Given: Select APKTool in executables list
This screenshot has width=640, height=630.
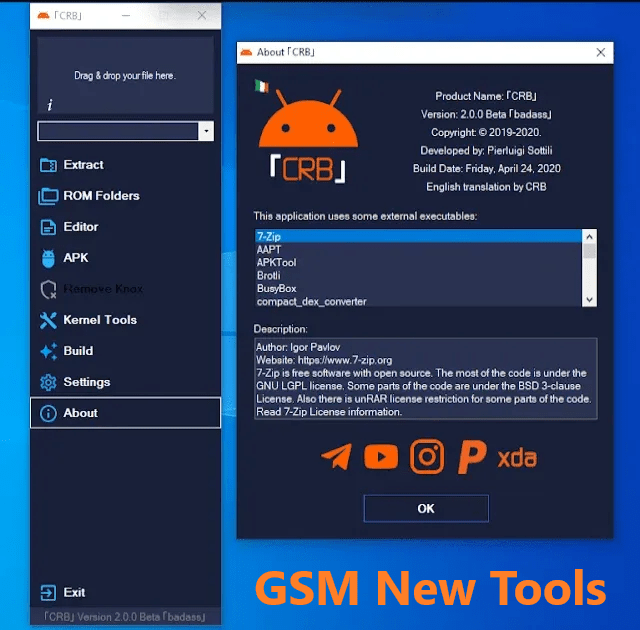Looking at the screenshot, I should click(418, 262).
